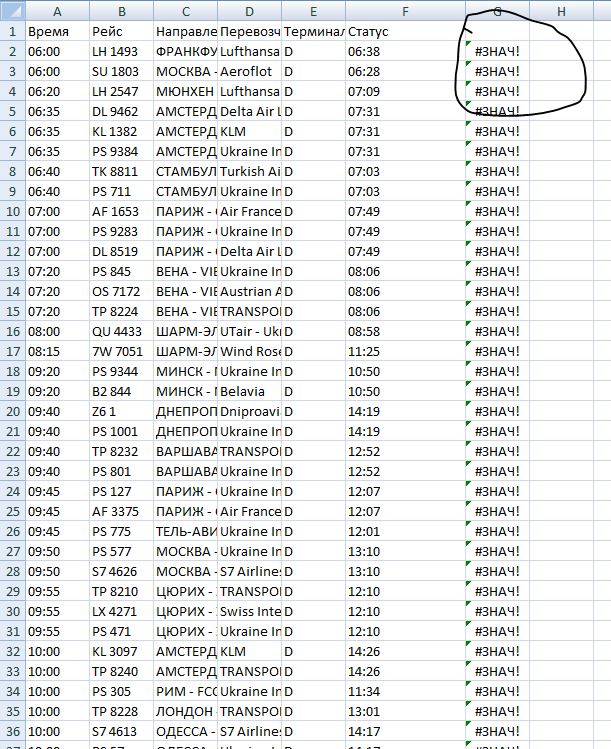
Task: Select the Turkish Airlines carrier cell
Action: [x=249, y=171]
